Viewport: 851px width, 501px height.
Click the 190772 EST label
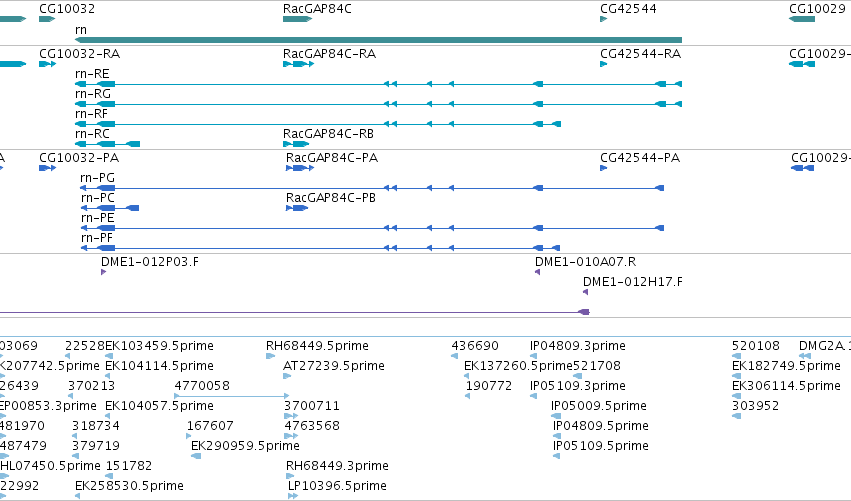(489, 386)
